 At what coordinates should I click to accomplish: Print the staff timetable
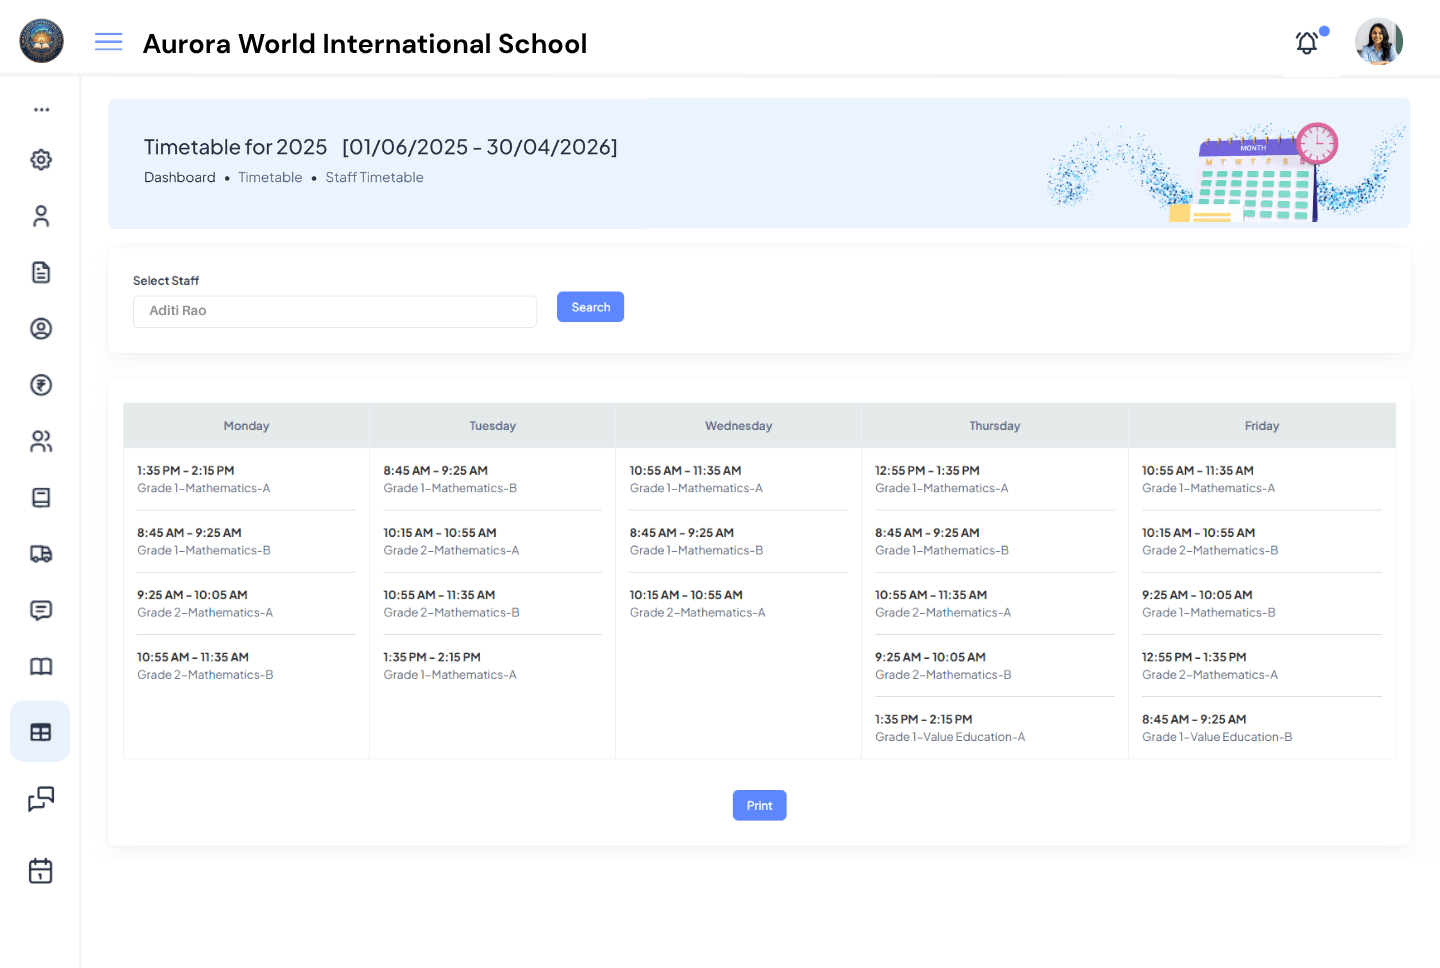(x=759, y=805)
